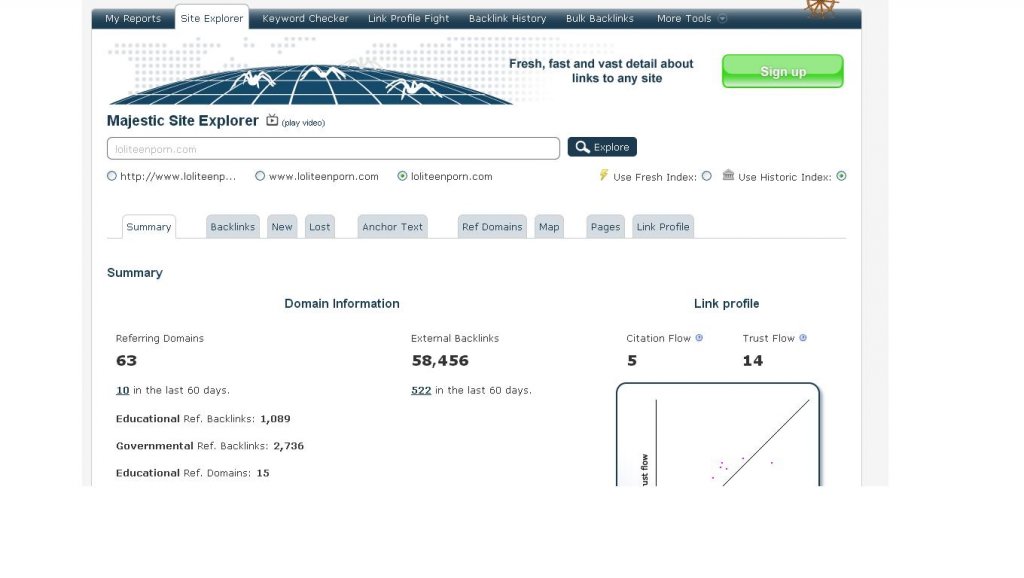The height and width of the screenshot is (578, 1024).
Task: Click the External Backlinks value 58,456
Action: pyautogui.click(x=440, y=361)
